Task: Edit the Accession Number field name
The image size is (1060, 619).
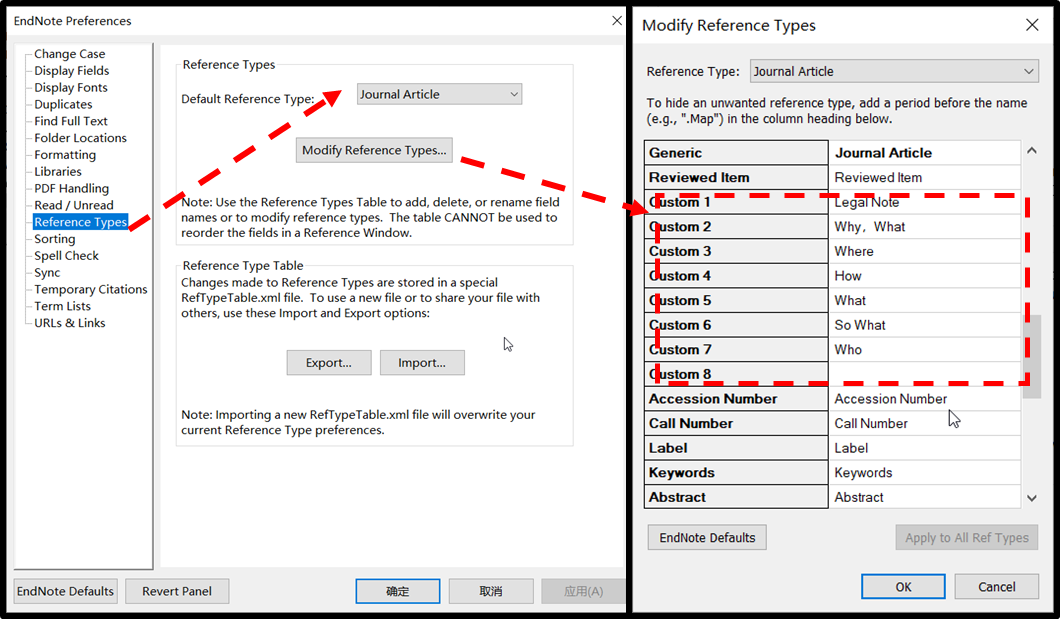Action: click(x=924, y=399)
